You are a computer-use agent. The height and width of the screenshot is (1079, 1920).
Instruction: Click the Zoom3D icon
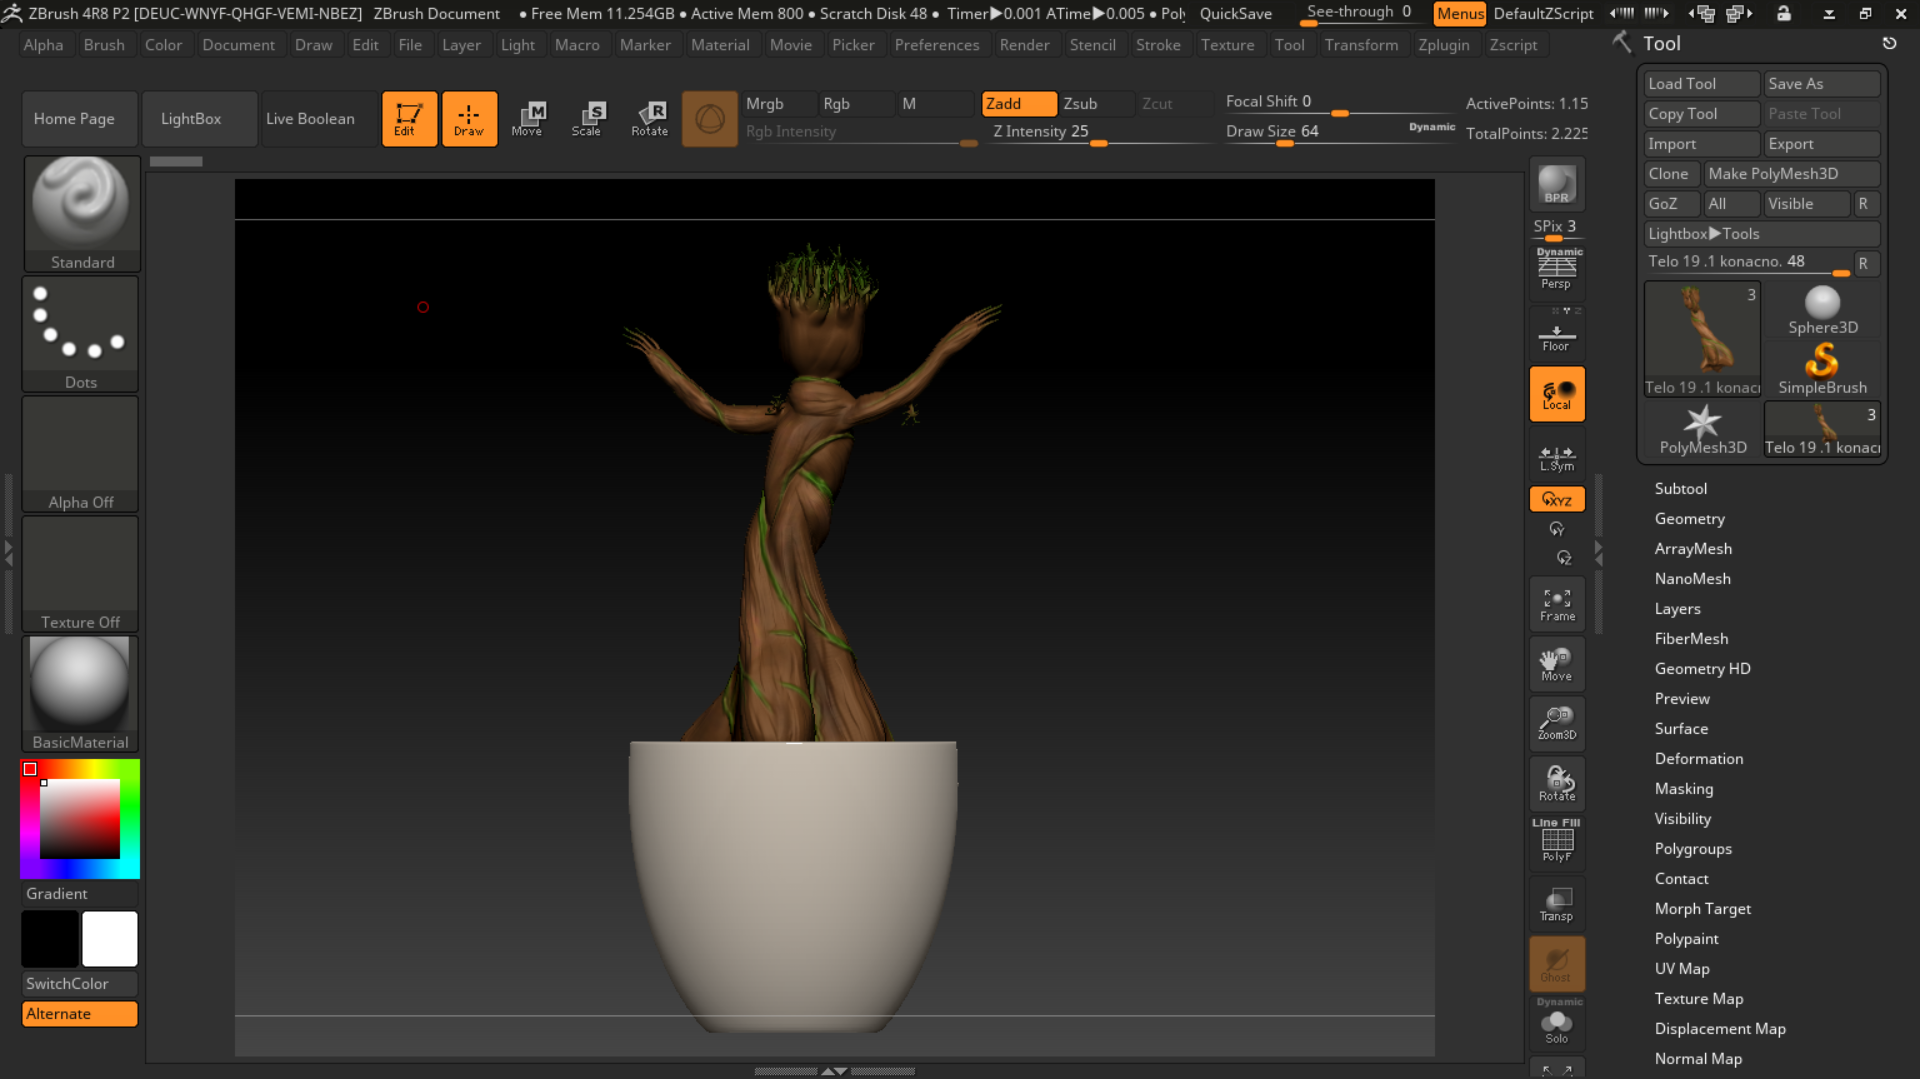(1557, 724)
